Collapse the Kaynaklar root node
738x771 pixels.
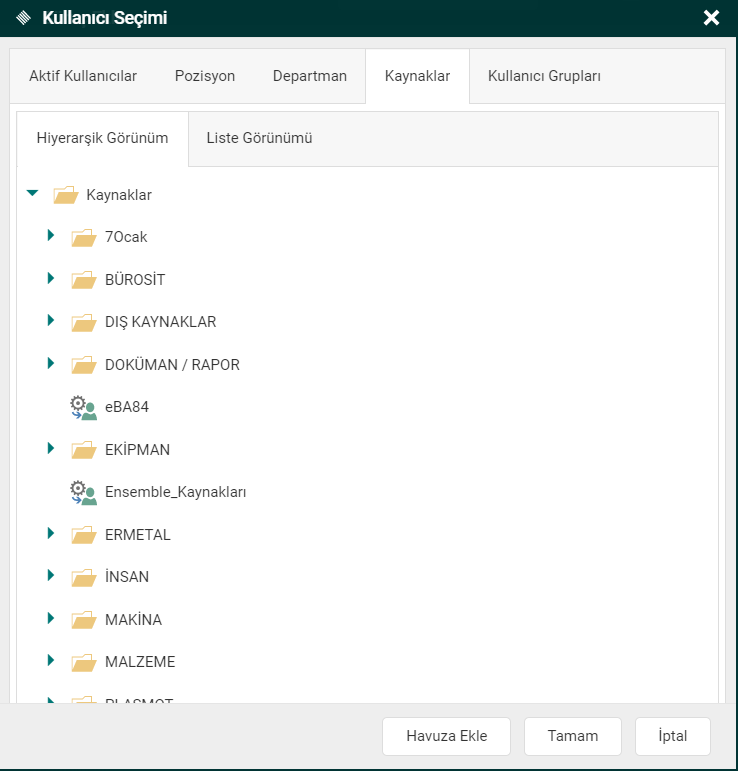(x=33, y=193)
